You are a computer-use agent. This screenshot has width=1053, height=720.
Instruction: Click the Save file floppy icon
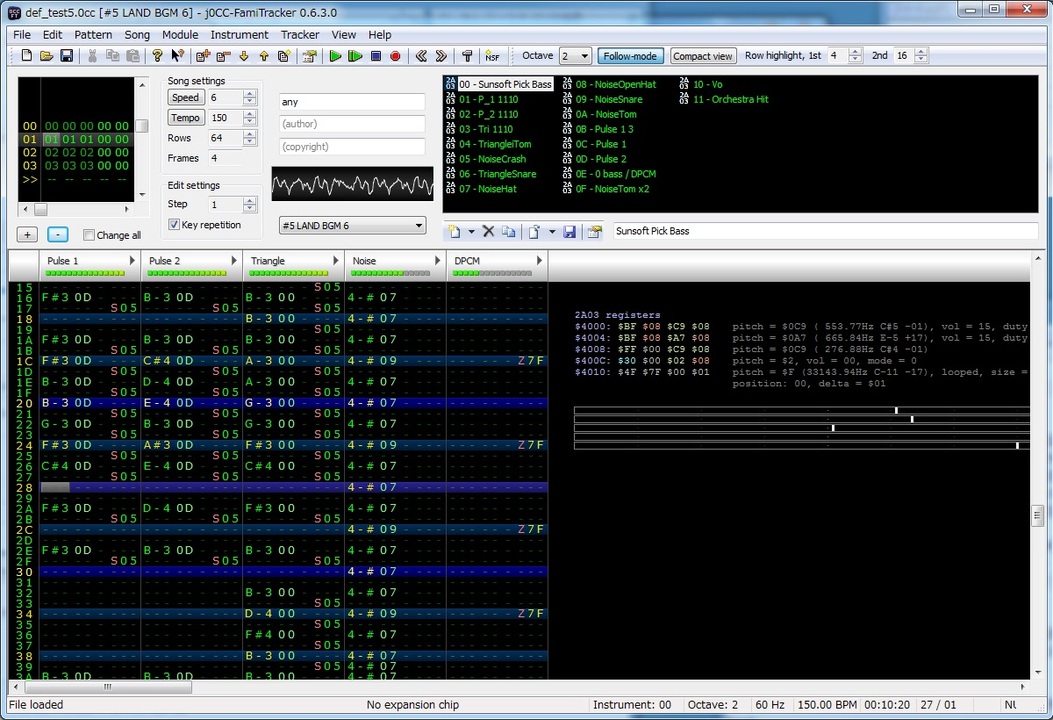coord(66,56)
